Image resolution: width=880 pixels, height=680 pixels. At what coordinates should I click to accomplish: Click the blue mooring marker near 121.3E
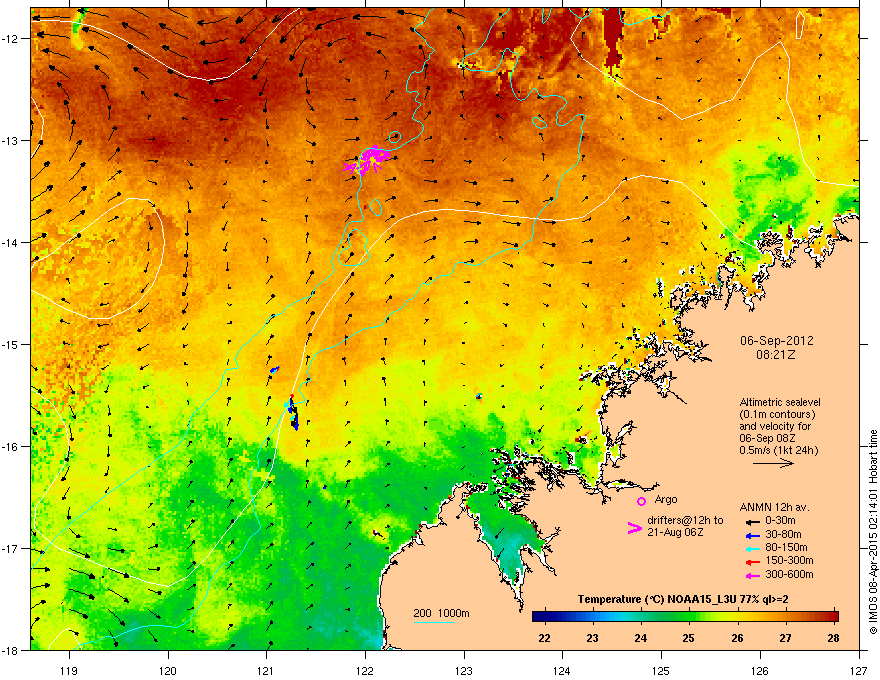click(x=293, y=414)
